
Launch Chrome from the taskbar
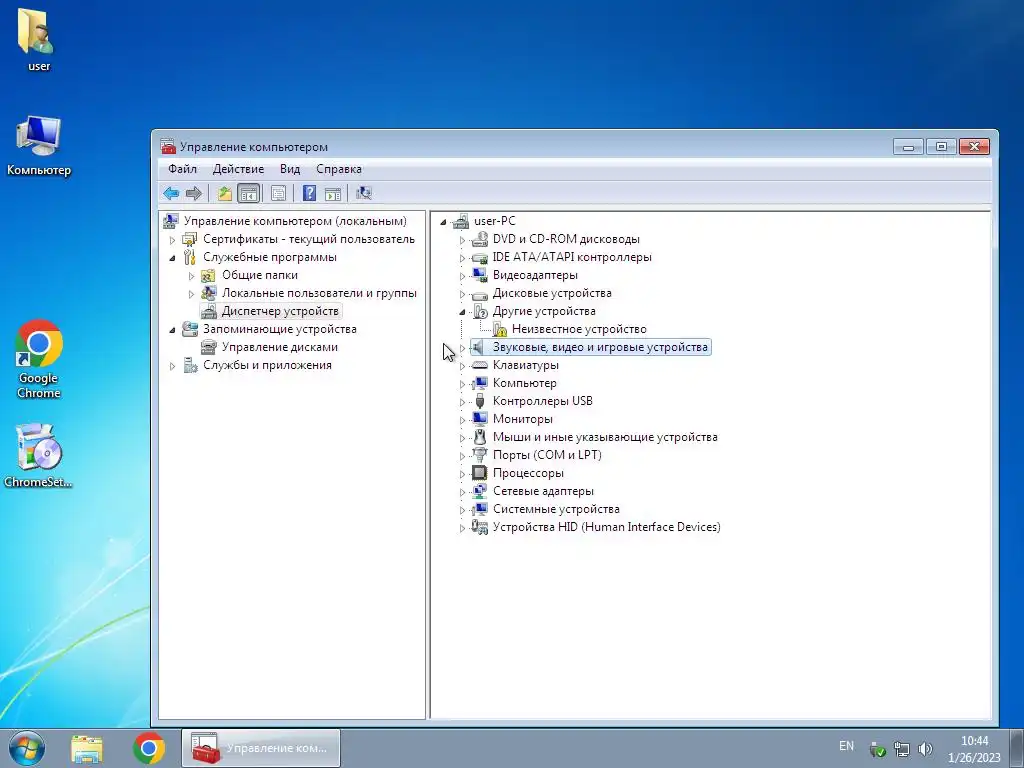pyautogui.click(x=149, y=748)
